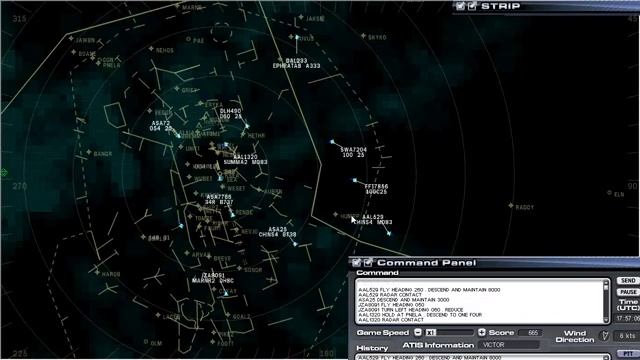Screen dimensions: 640x360
Task: Click the PAUSE game button
Action: click(628, 292)
